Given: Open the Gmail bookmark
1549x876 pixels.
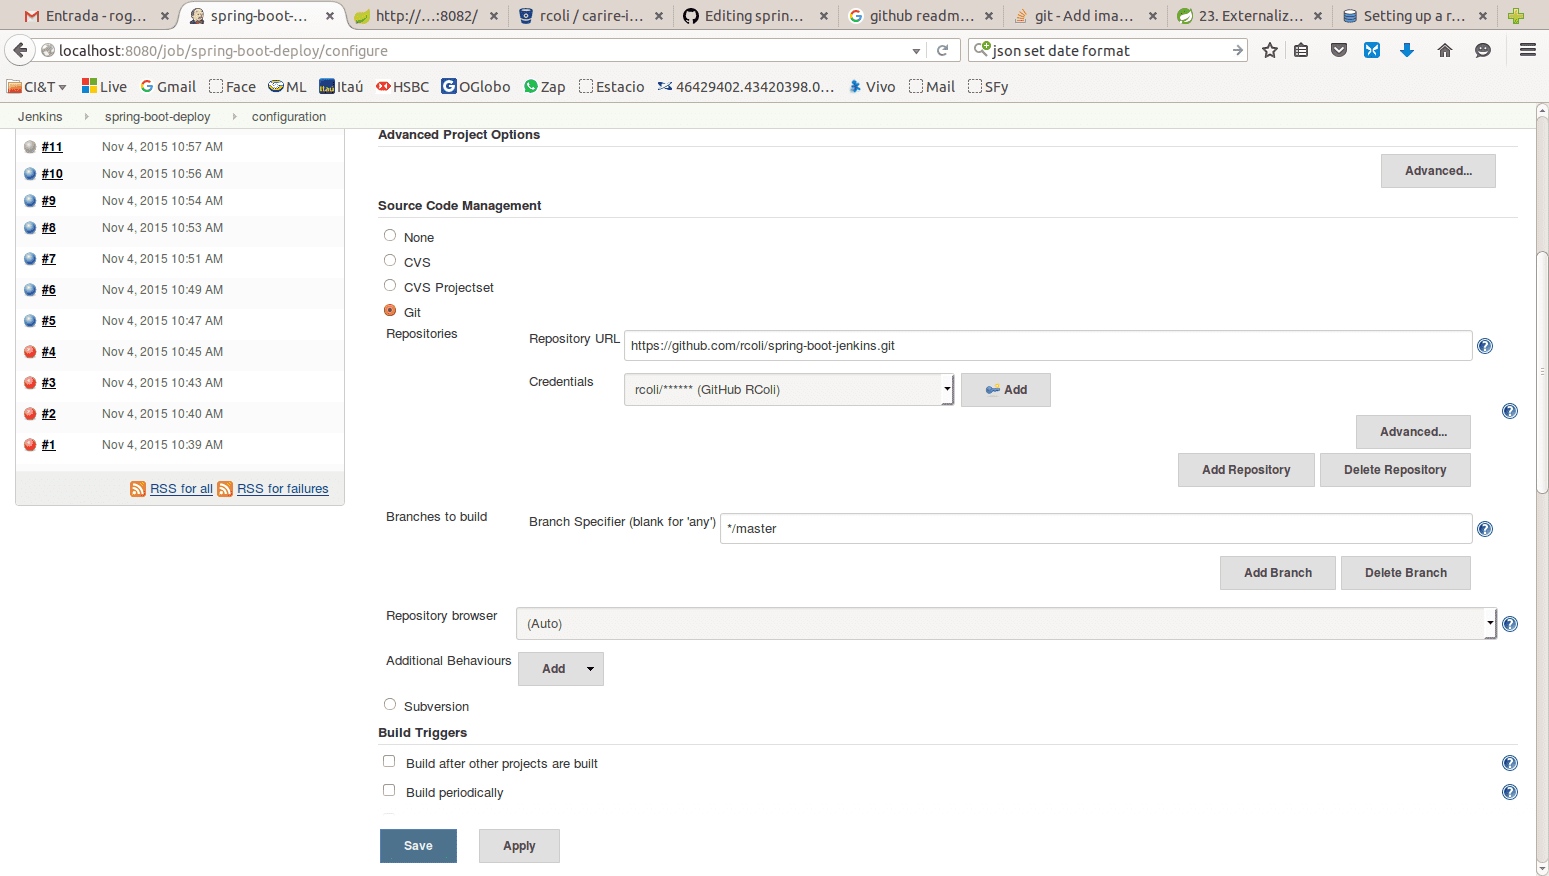Looking at the screenshot, I should click(x=168, y=87).
